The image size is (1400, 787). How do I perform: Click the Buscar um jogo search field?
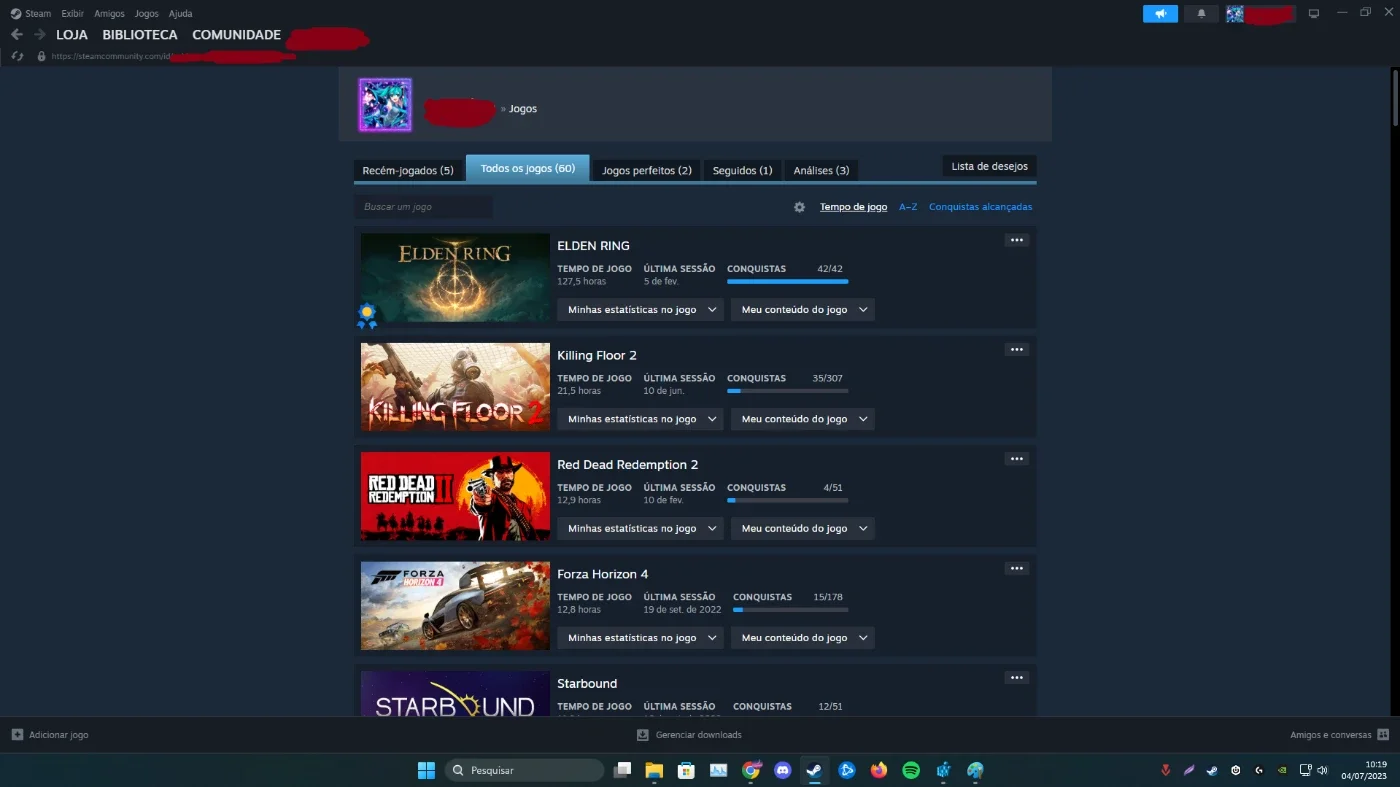tap(424, 207)
